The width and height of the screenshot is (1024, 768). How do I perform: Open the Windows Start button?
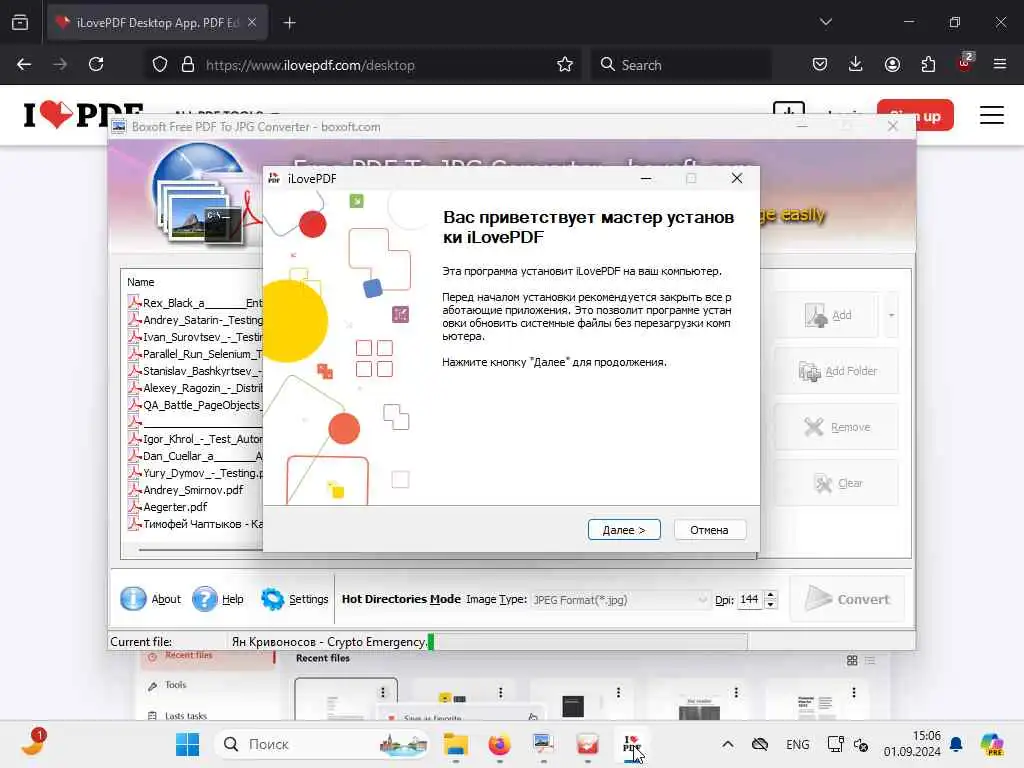pyautogui.click(x=187, y=744)
